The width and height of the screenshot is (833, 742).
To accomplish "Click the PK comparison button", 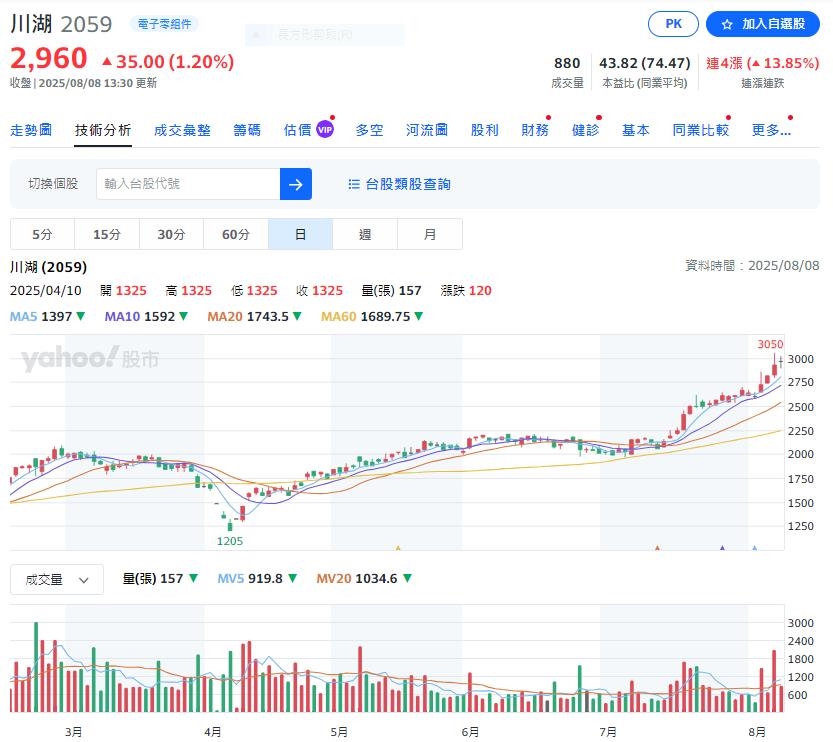I will 673,23.
